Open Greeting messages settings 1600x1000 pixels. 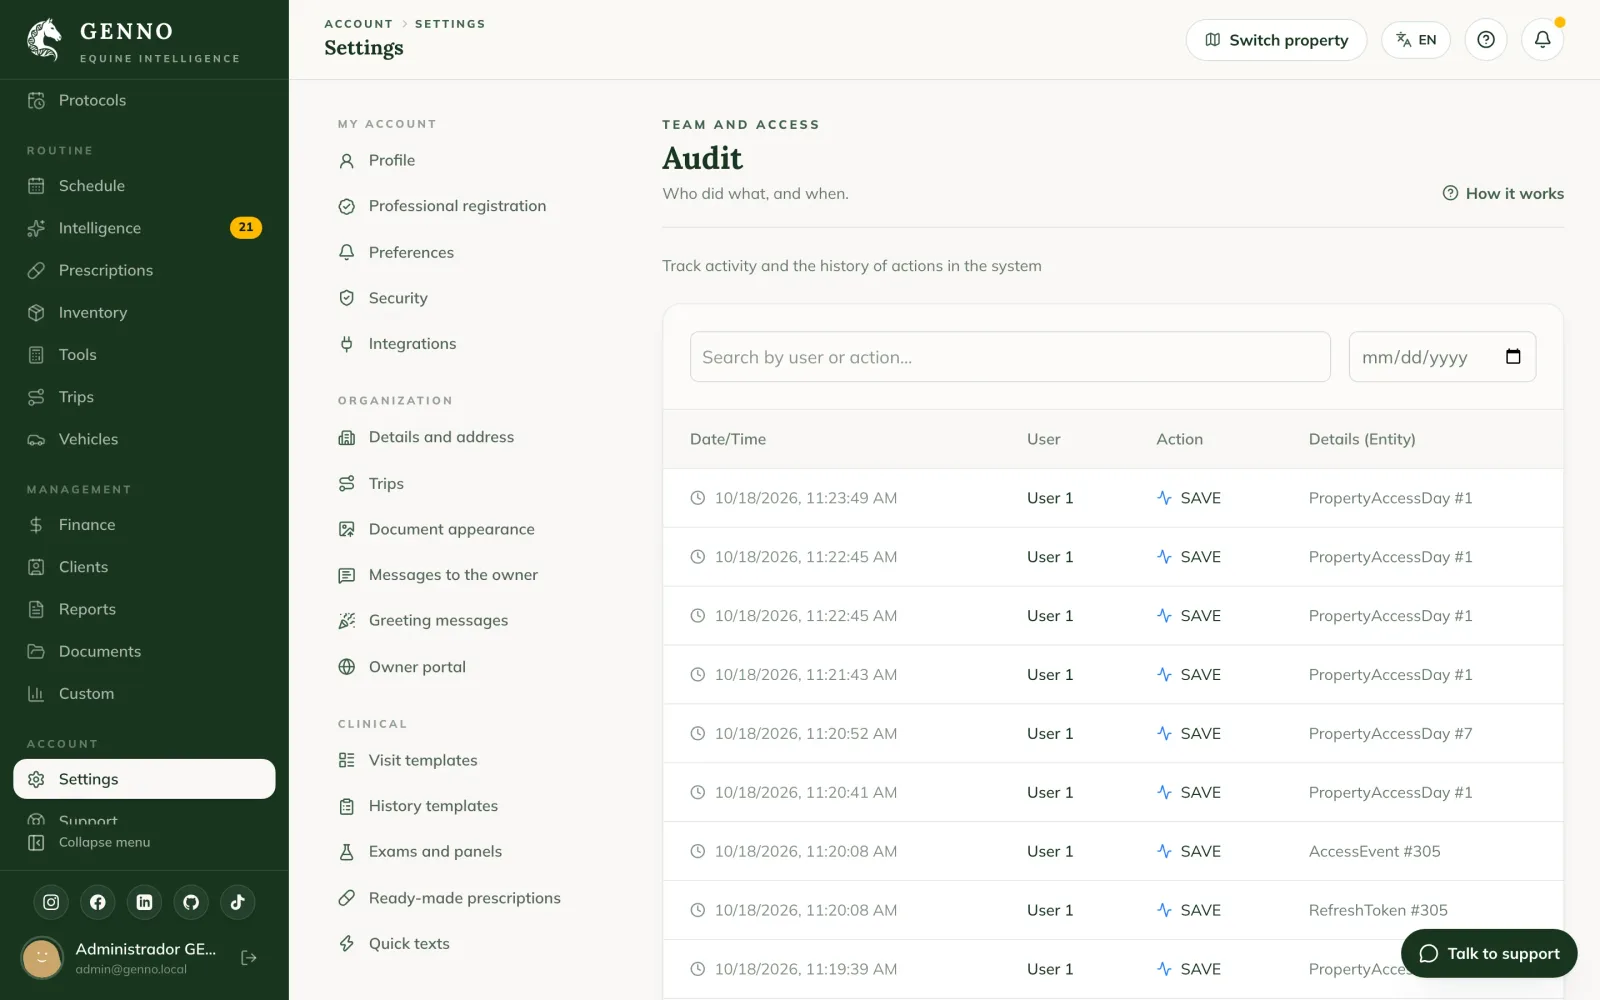[x=423, y=621]
